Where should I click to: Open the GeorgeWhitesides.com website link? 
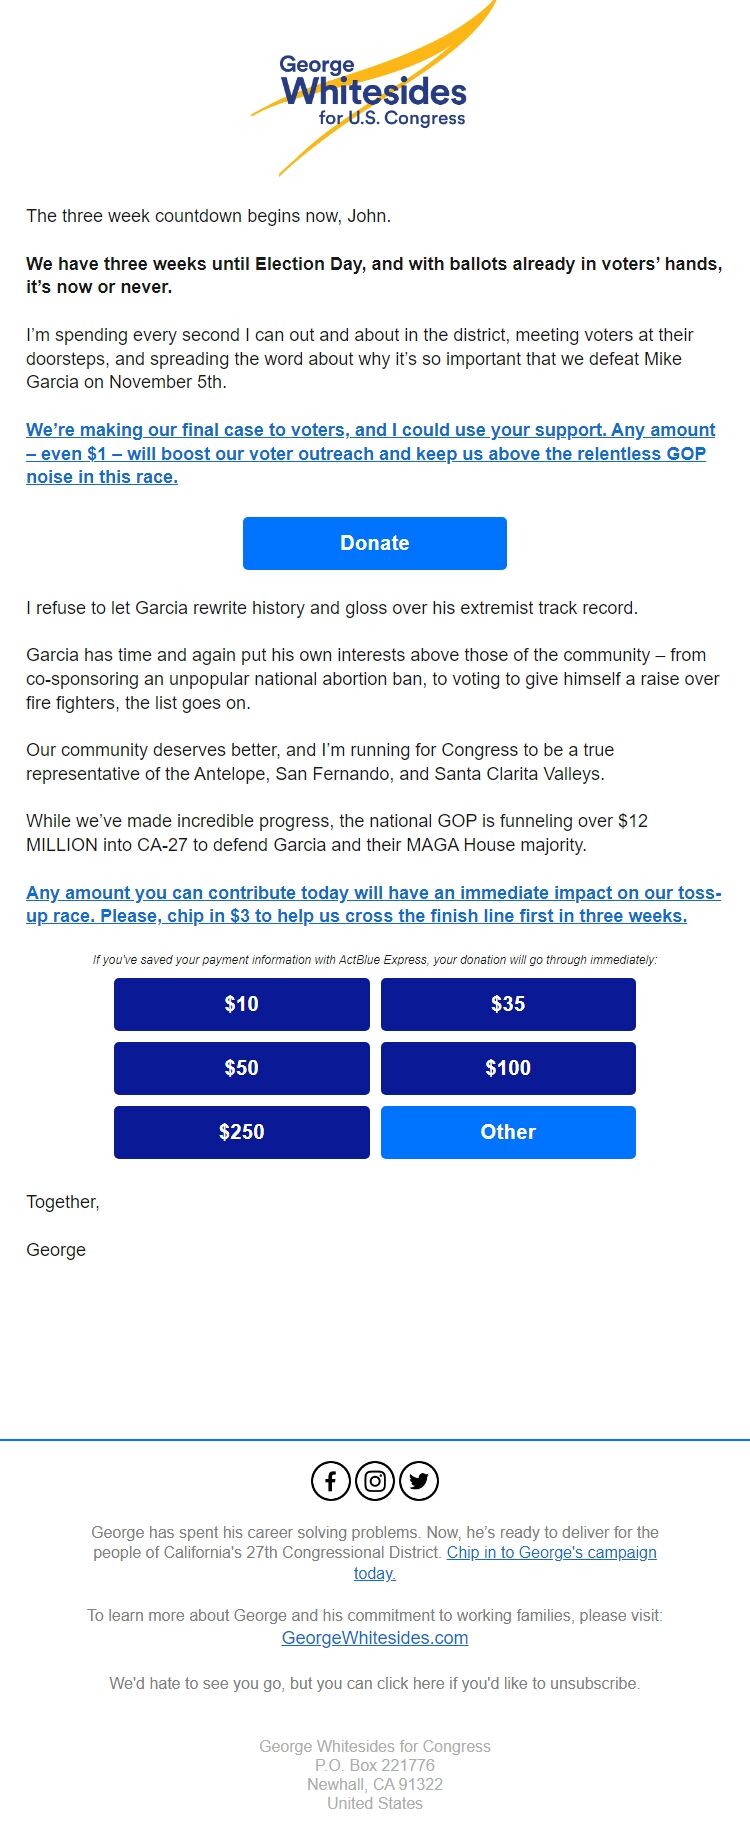click(x=374, y=1637)
